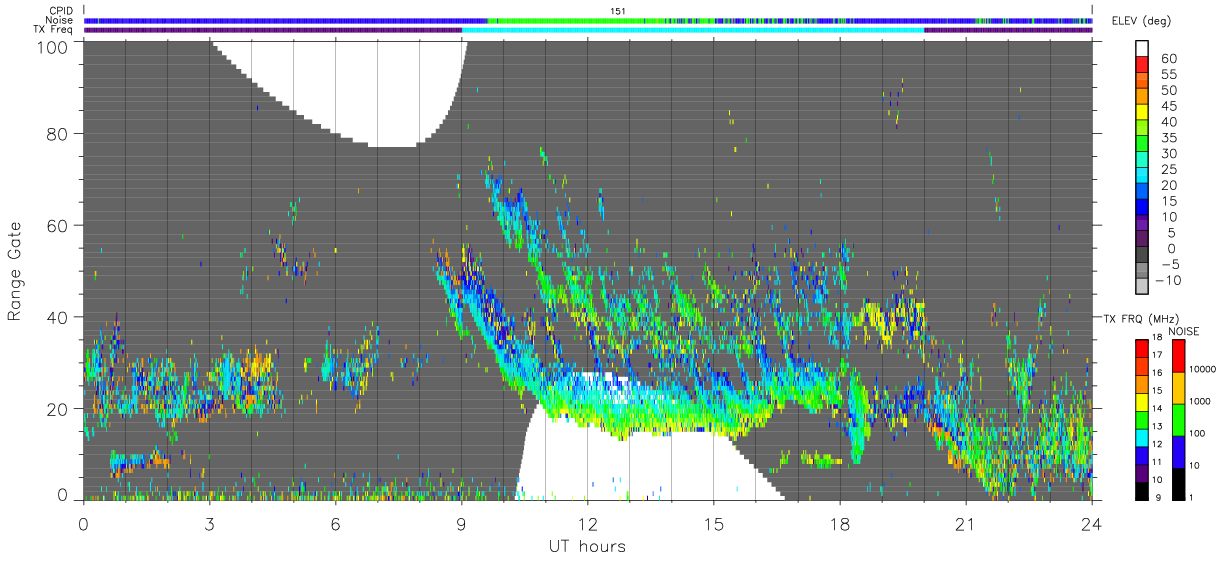The width and height of the screenshot is (1228, 567).
Task: Click the TX Freq row label
Action: [53, 30]
